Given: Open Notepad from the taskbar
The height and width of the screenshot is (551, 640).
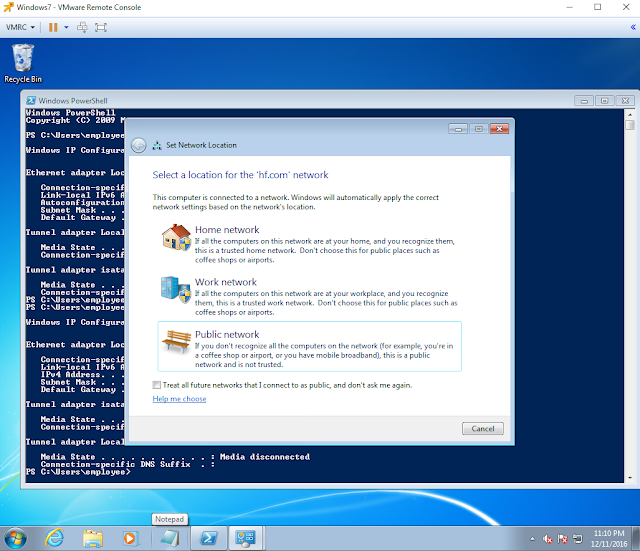Looking at the screenshot, I should pos(170,538).
